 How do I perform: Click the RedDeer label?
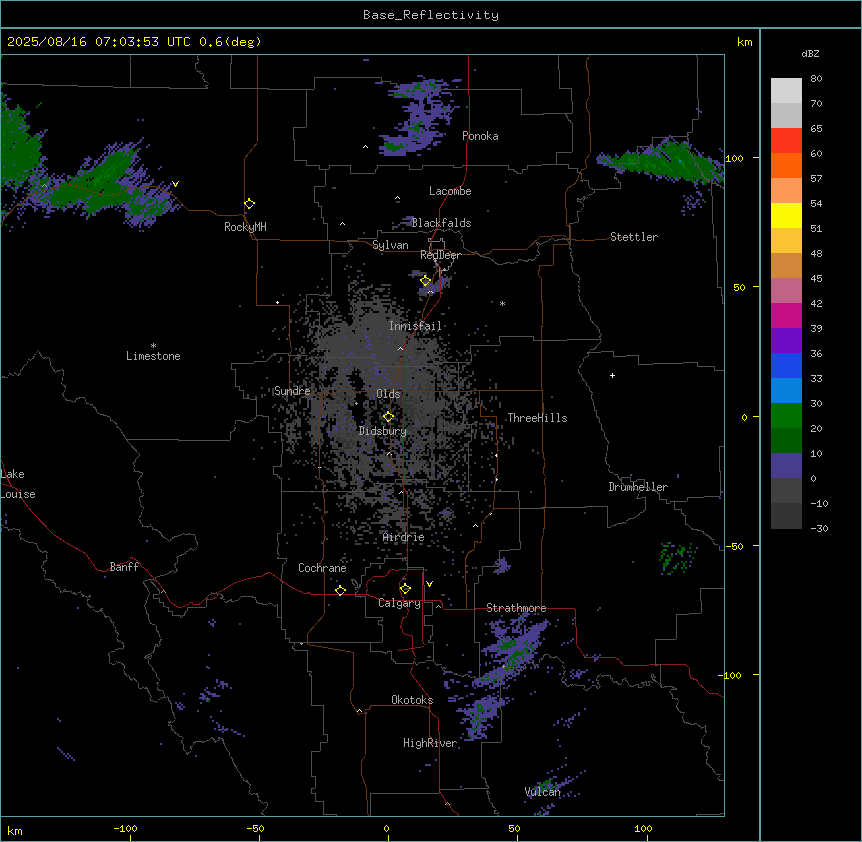tap(440, 255)
